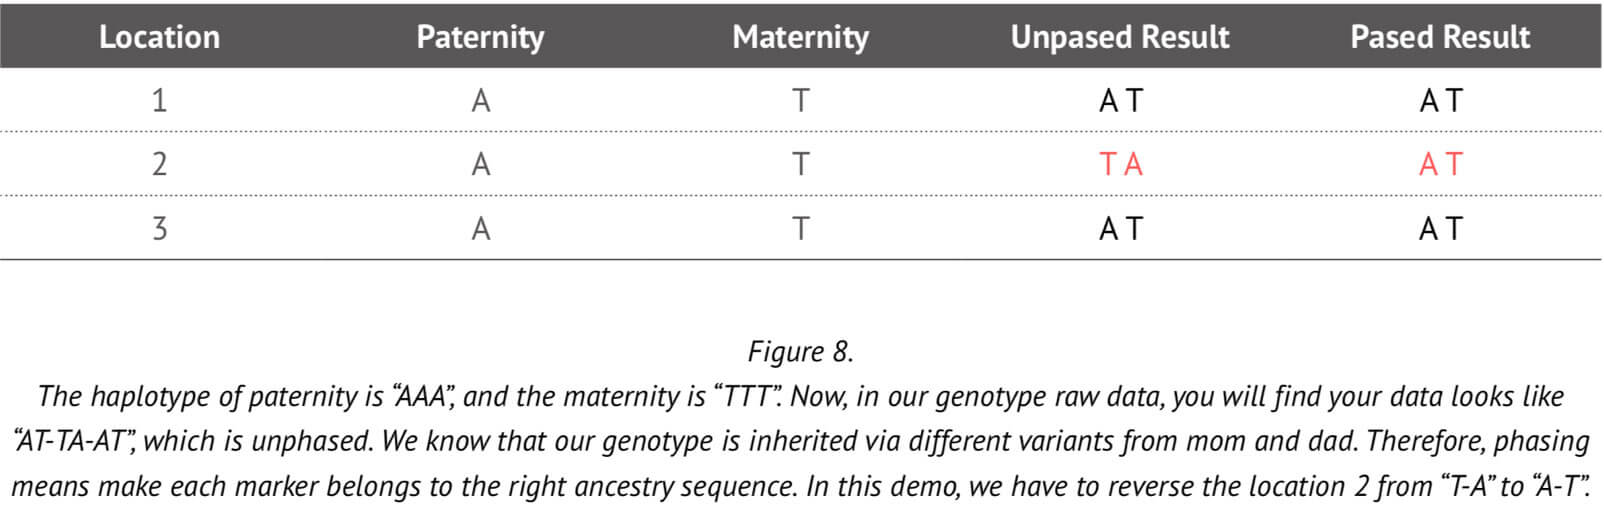Click the Unpased Result column header
The height and width of the screenshot is (508, 1604).
1120,37
